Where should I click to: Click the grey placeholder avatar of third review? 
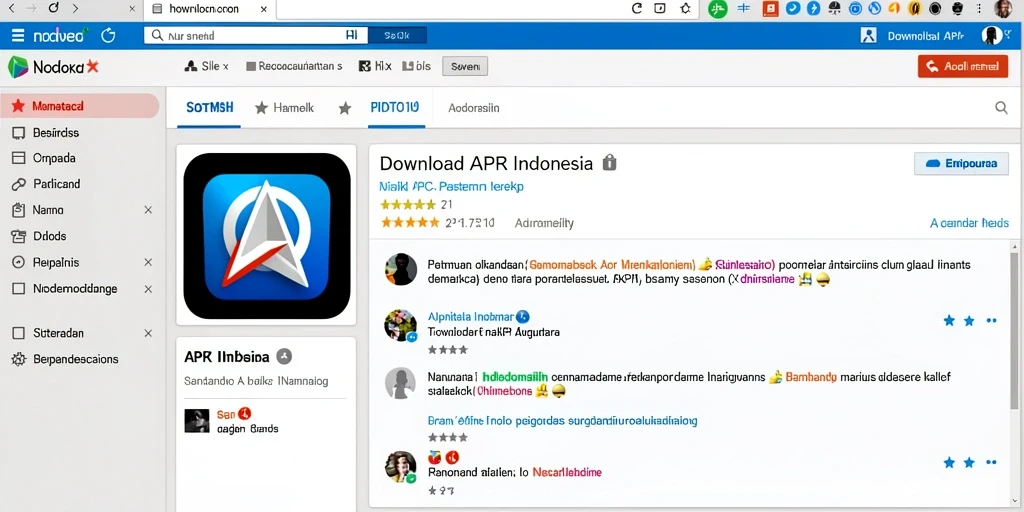pyautogui.click(x=400, y=383)
